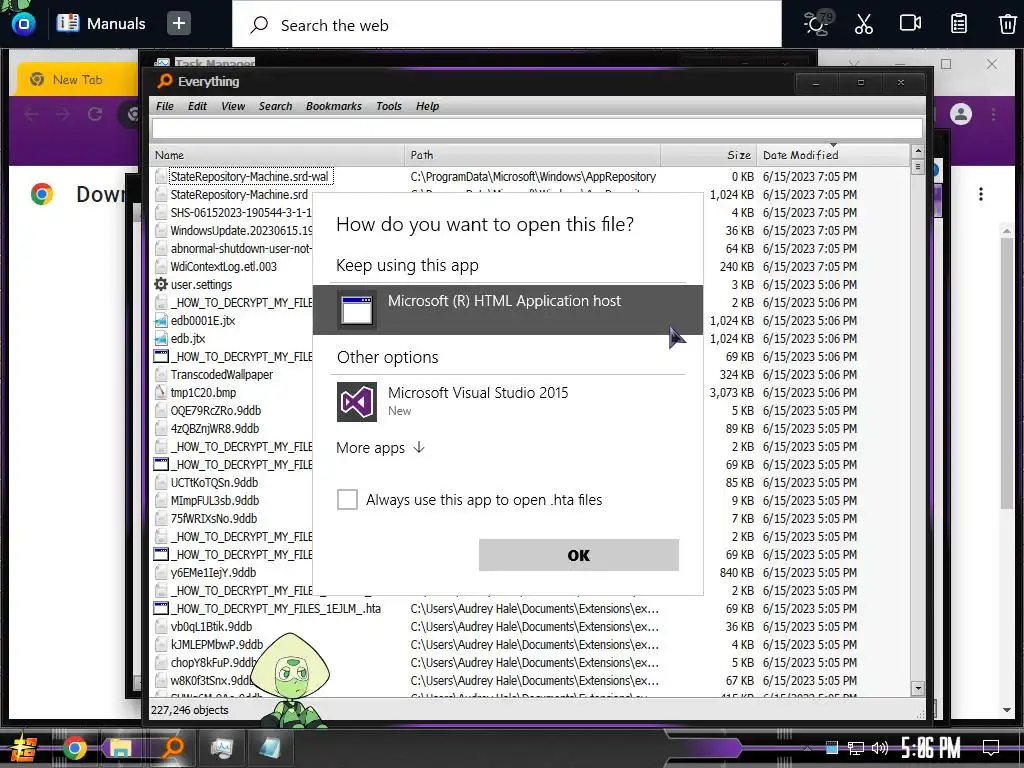The height and width of the screenshot is (768, 1024).
Task: Click the volume icon in system tray
Action: pyautogui.click(x=879, y=748)
